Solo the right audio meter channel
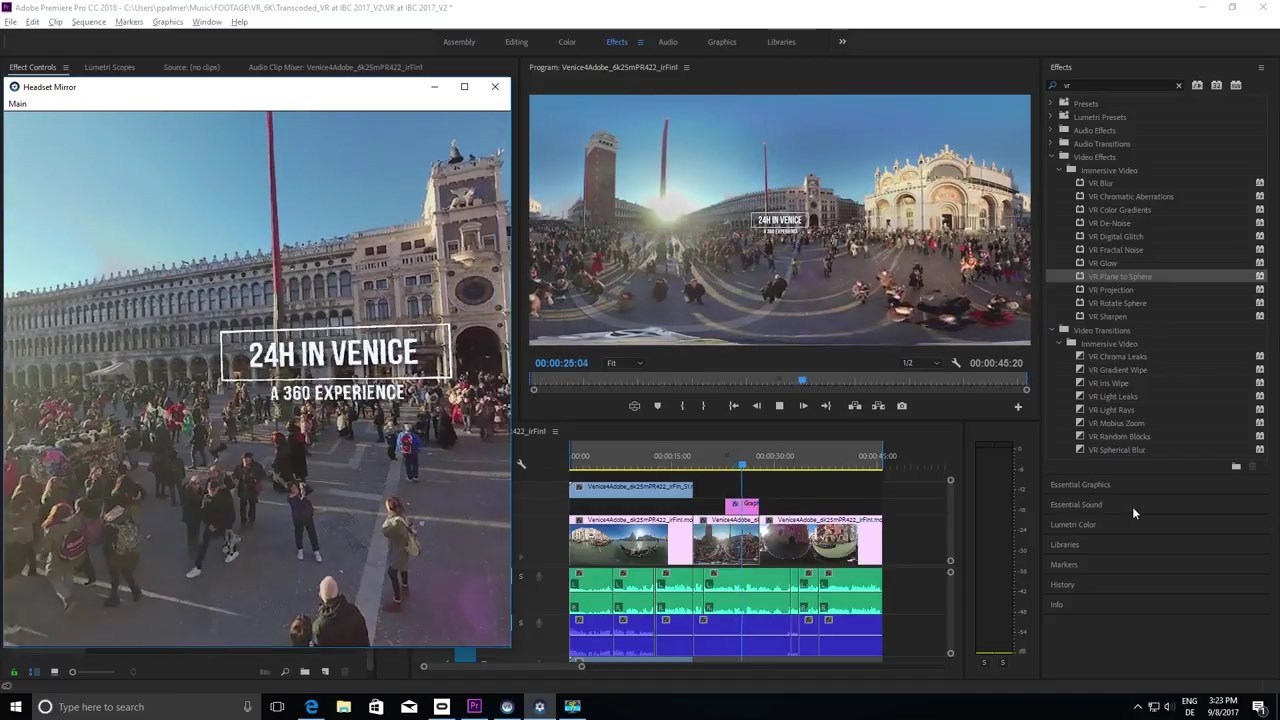This screenshot has width=1280, height=720. click(1003, 662)
